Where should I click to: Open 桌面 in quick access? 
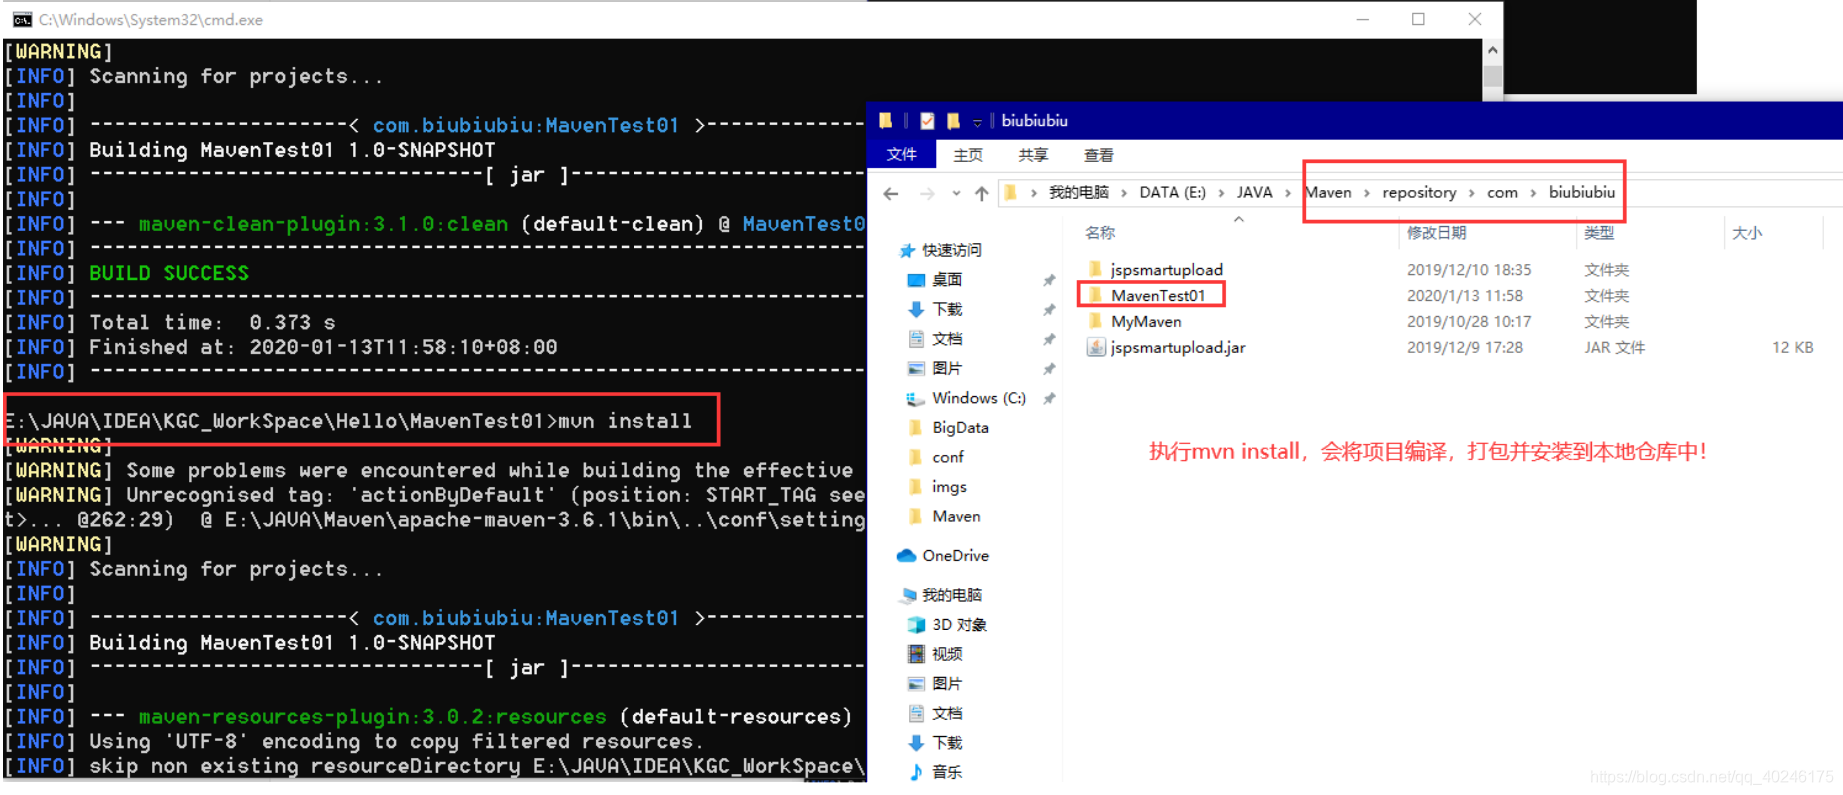coord(947,279)
